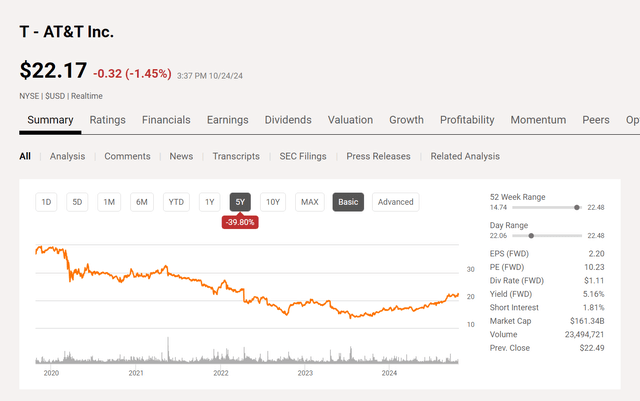The width and height of the screenshot is (640, 401).
Task: Click the -0.32 (-1.45%) price change
Action: tap(132, 74)
